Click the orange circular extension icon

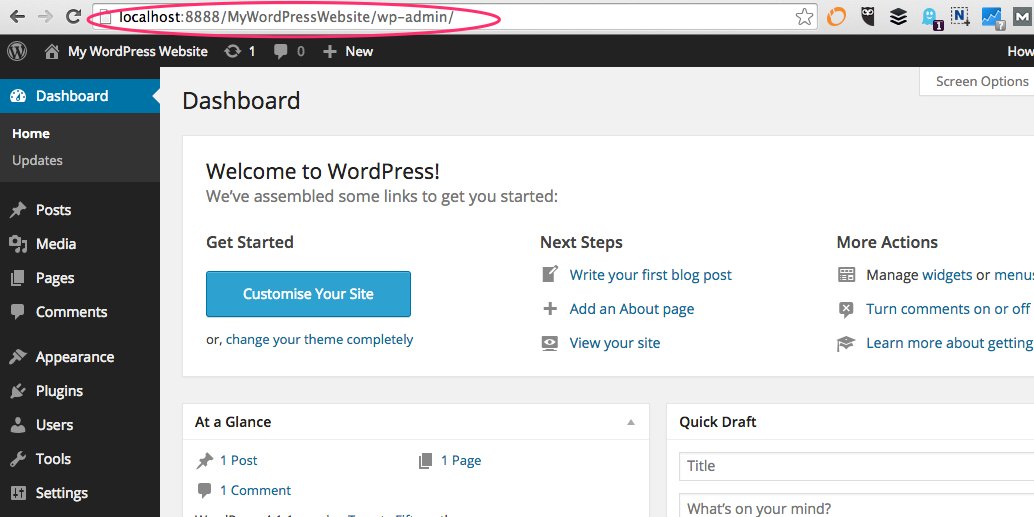coord(836,16)
